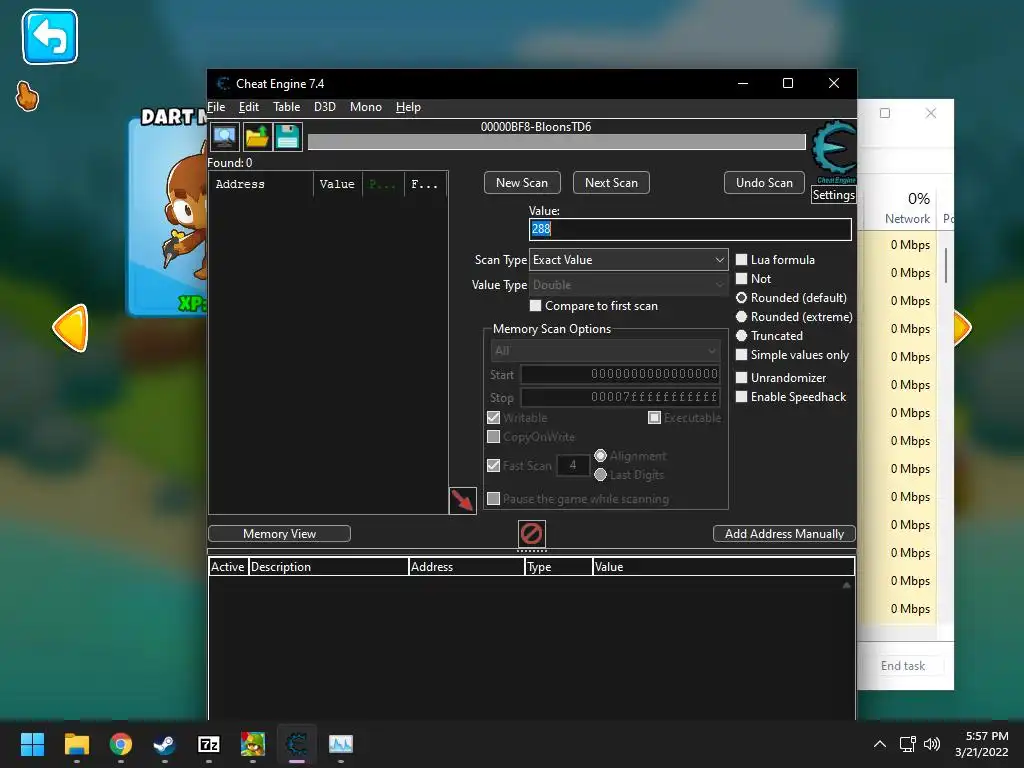Open the File menu
The height and width of the screenshot is (768, 1024).
click(x=216, y=107)
